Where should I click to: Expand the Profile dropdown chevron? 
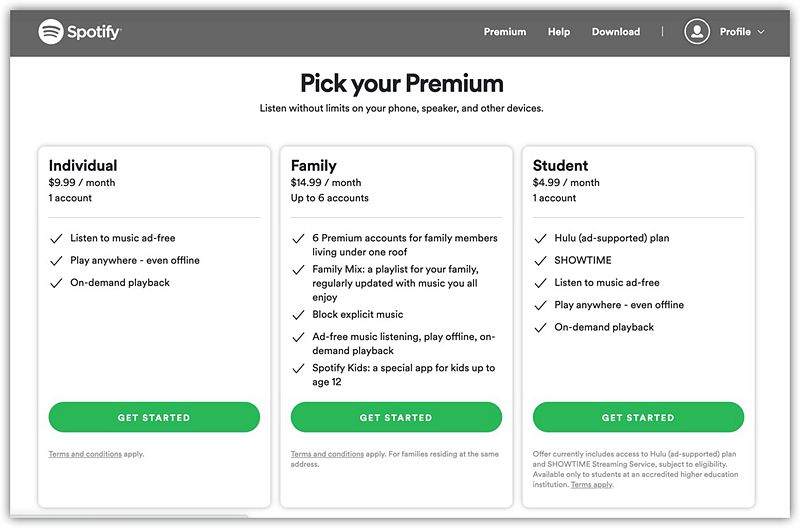(762, 32)
